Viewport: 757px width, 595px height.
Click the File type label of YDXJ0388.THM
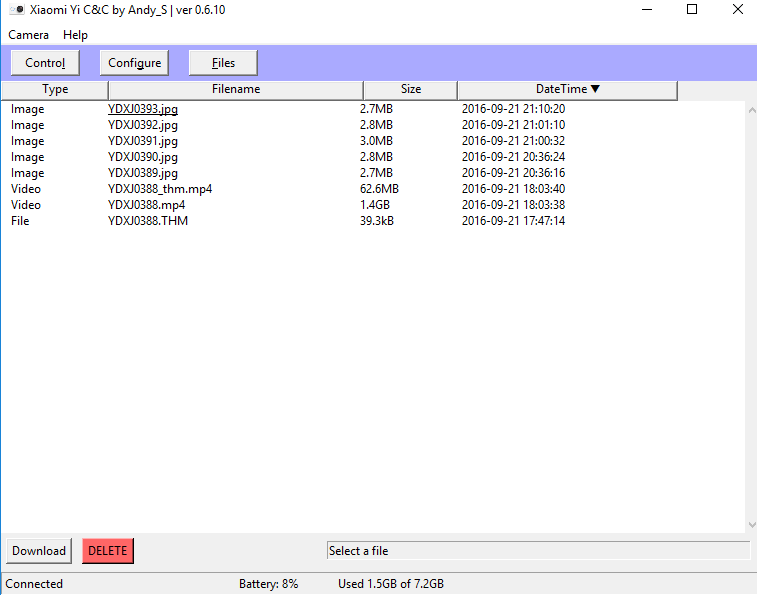(x=20, y=221)
